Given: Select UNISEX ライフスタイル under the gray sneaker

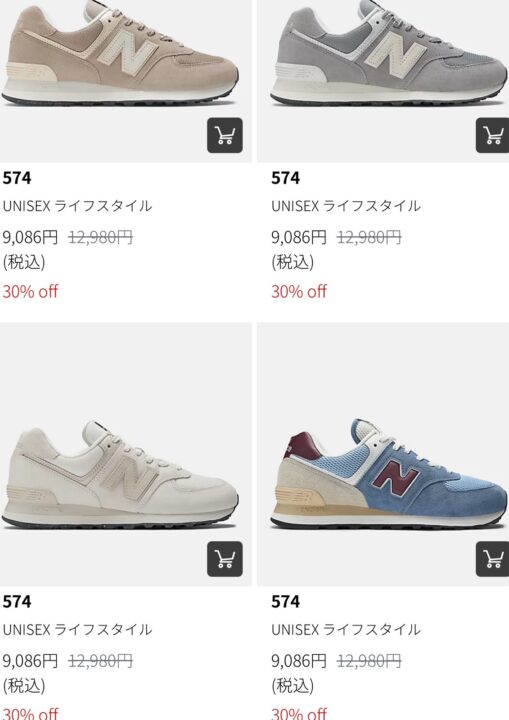Looking at the screenshot, I should [345, 206].
